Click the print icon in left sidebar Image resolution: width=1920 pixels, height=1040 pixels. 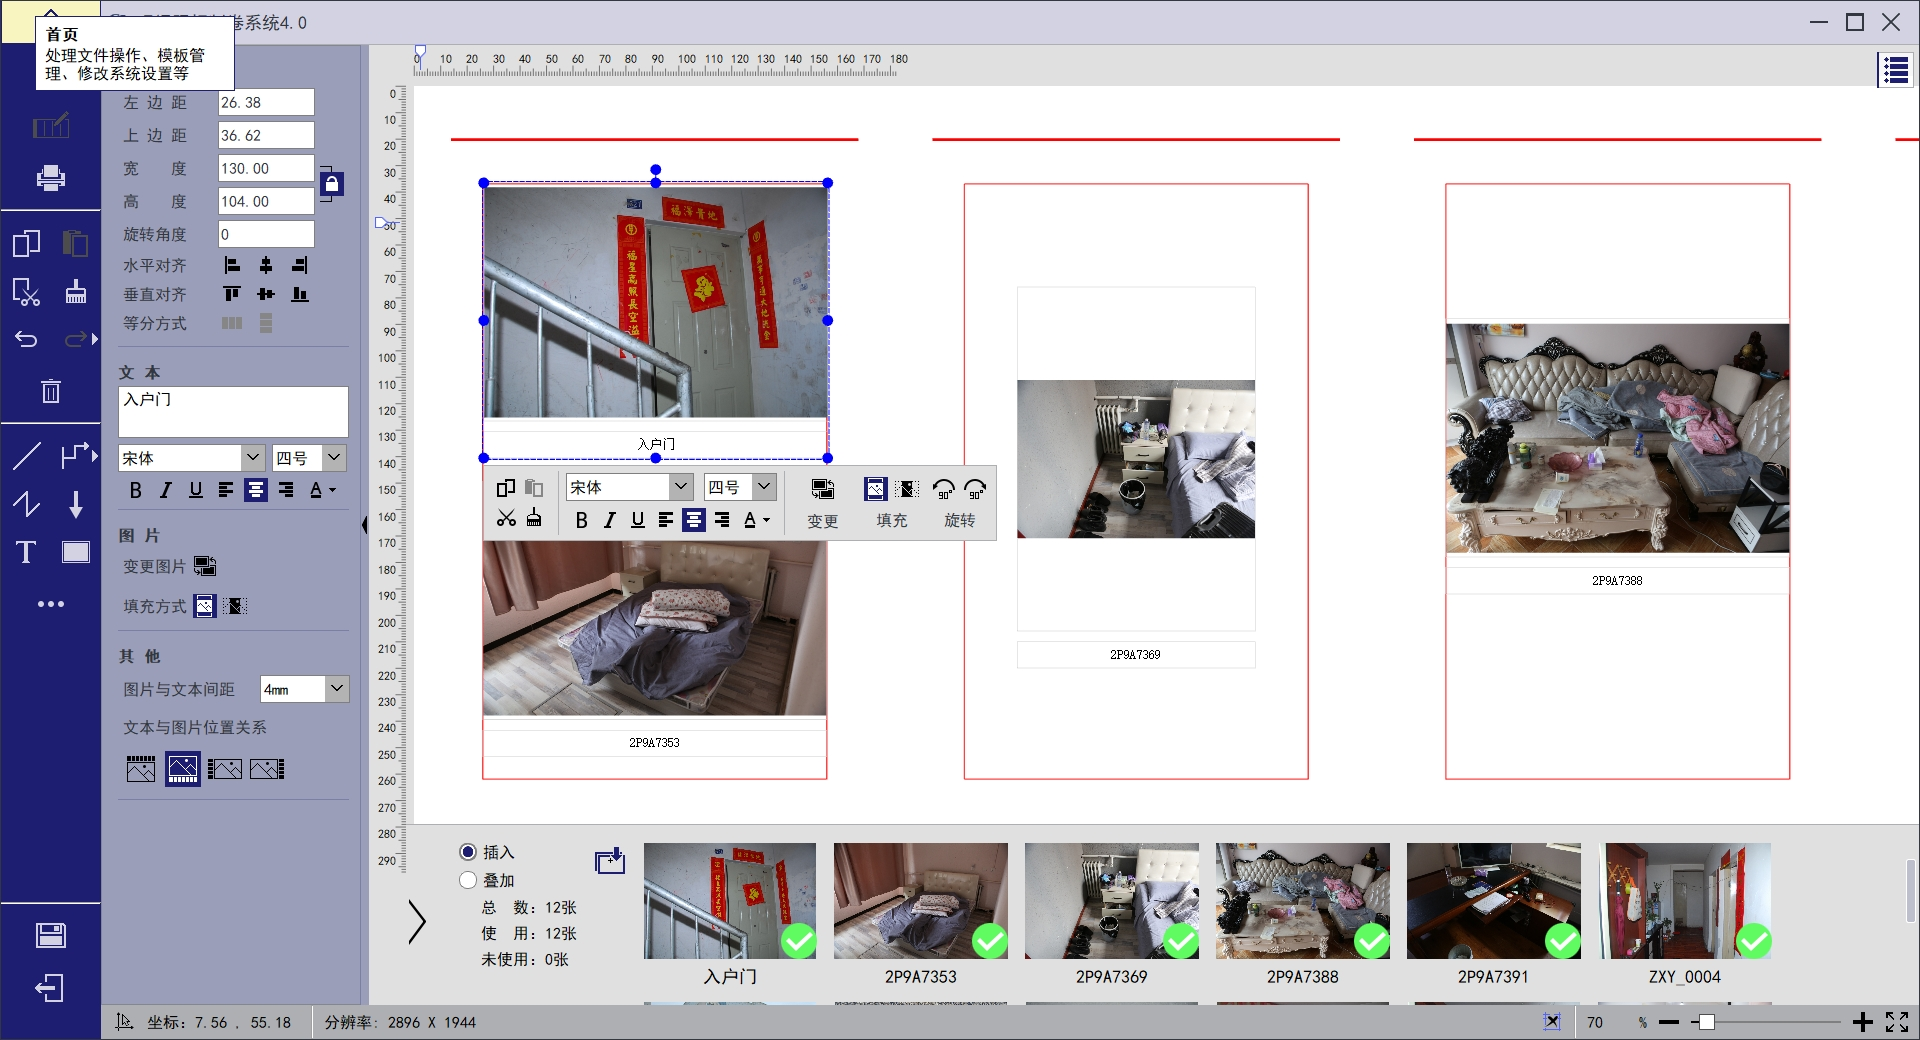[x=51, y=178]
